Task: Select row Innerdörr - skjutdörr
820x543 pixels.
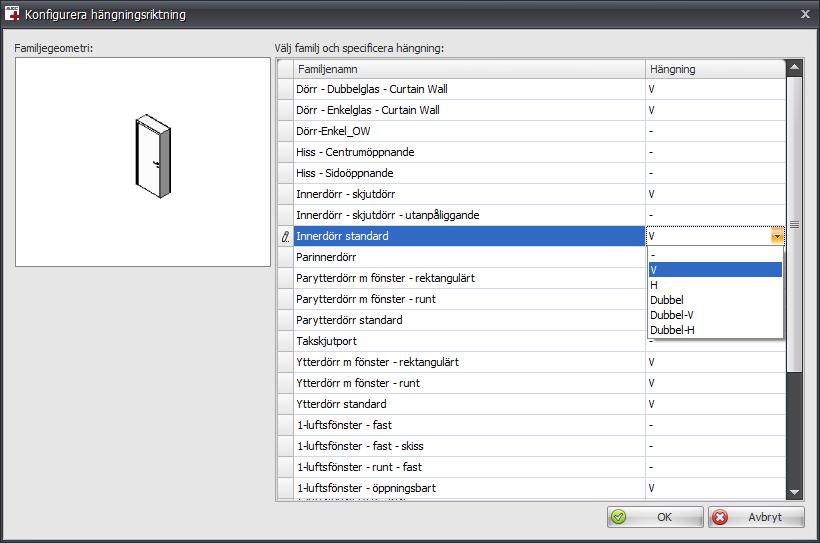Action: point(469,194)
